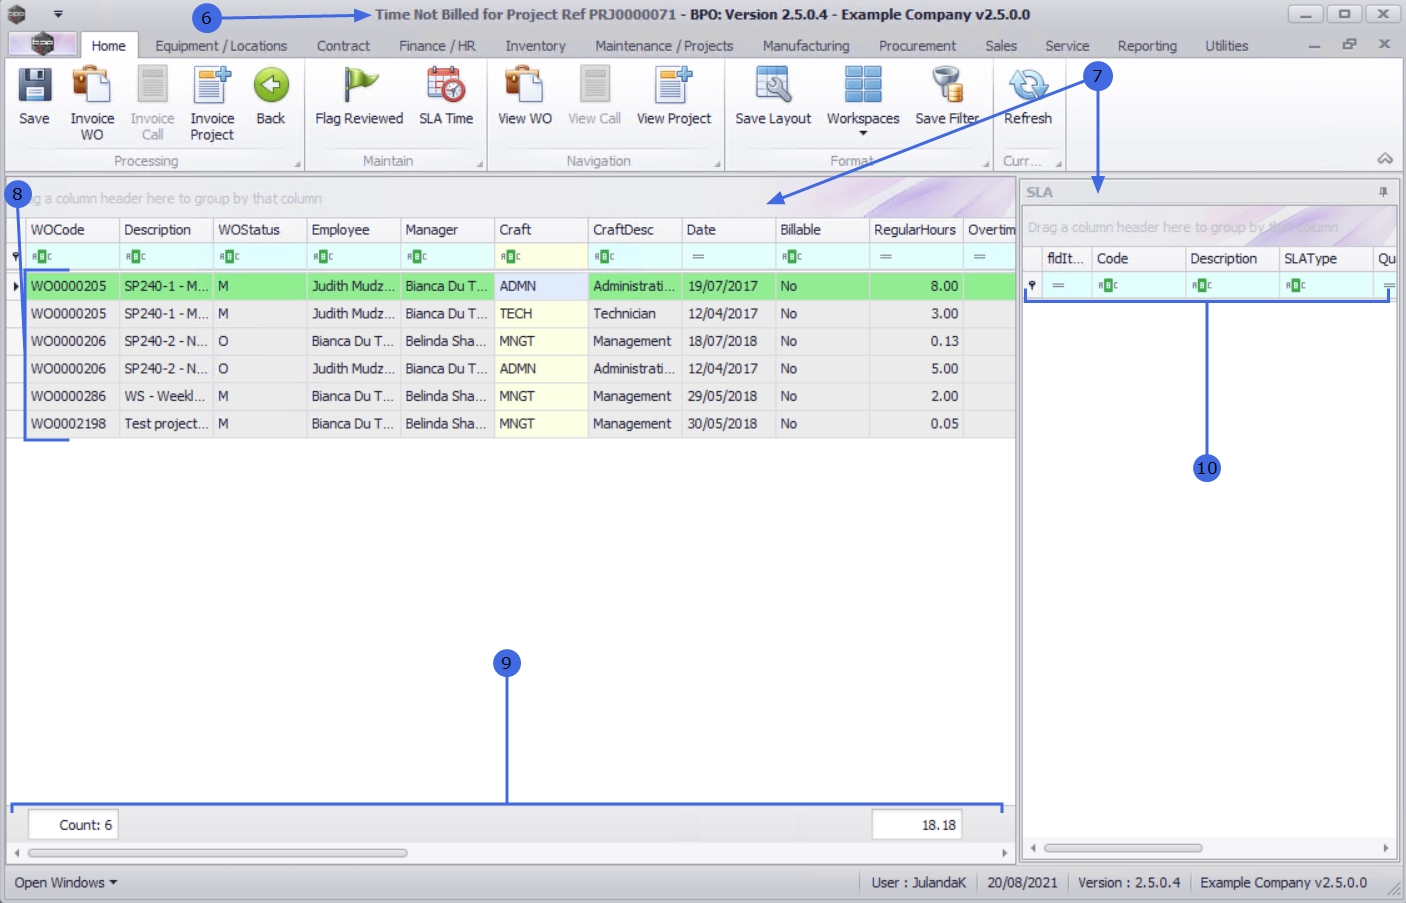Select the Procurement ribbon tab

tap(917, 46)
